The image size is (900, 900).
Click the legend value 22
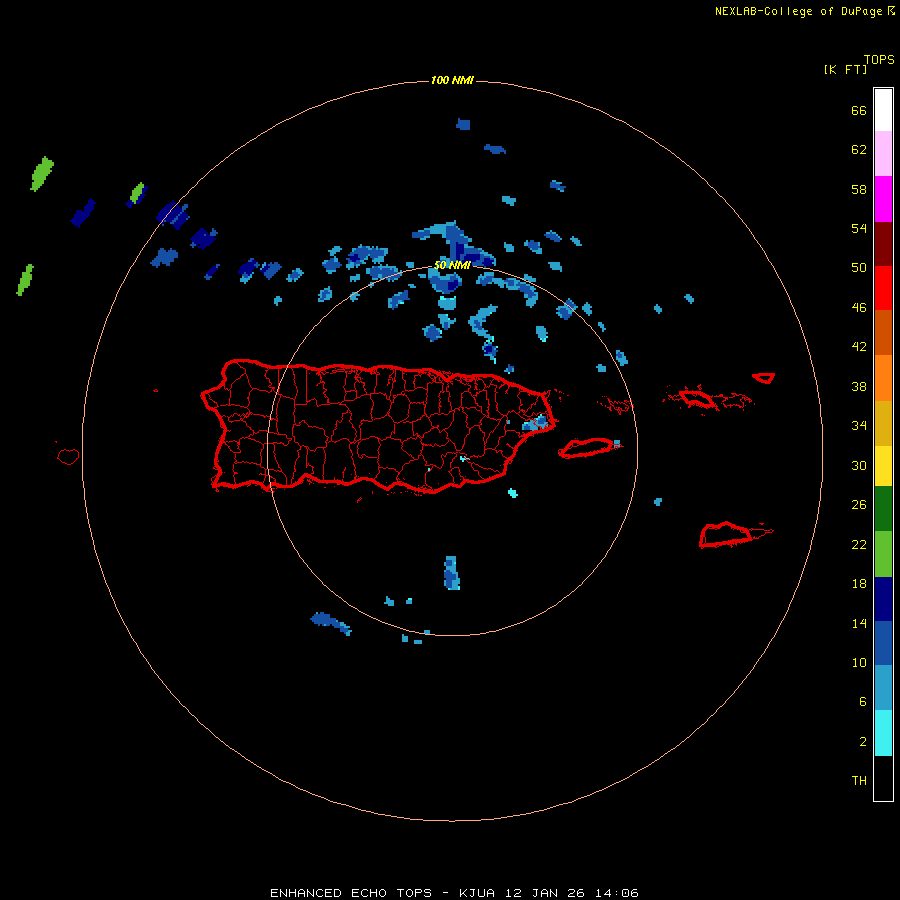(859, 545)
